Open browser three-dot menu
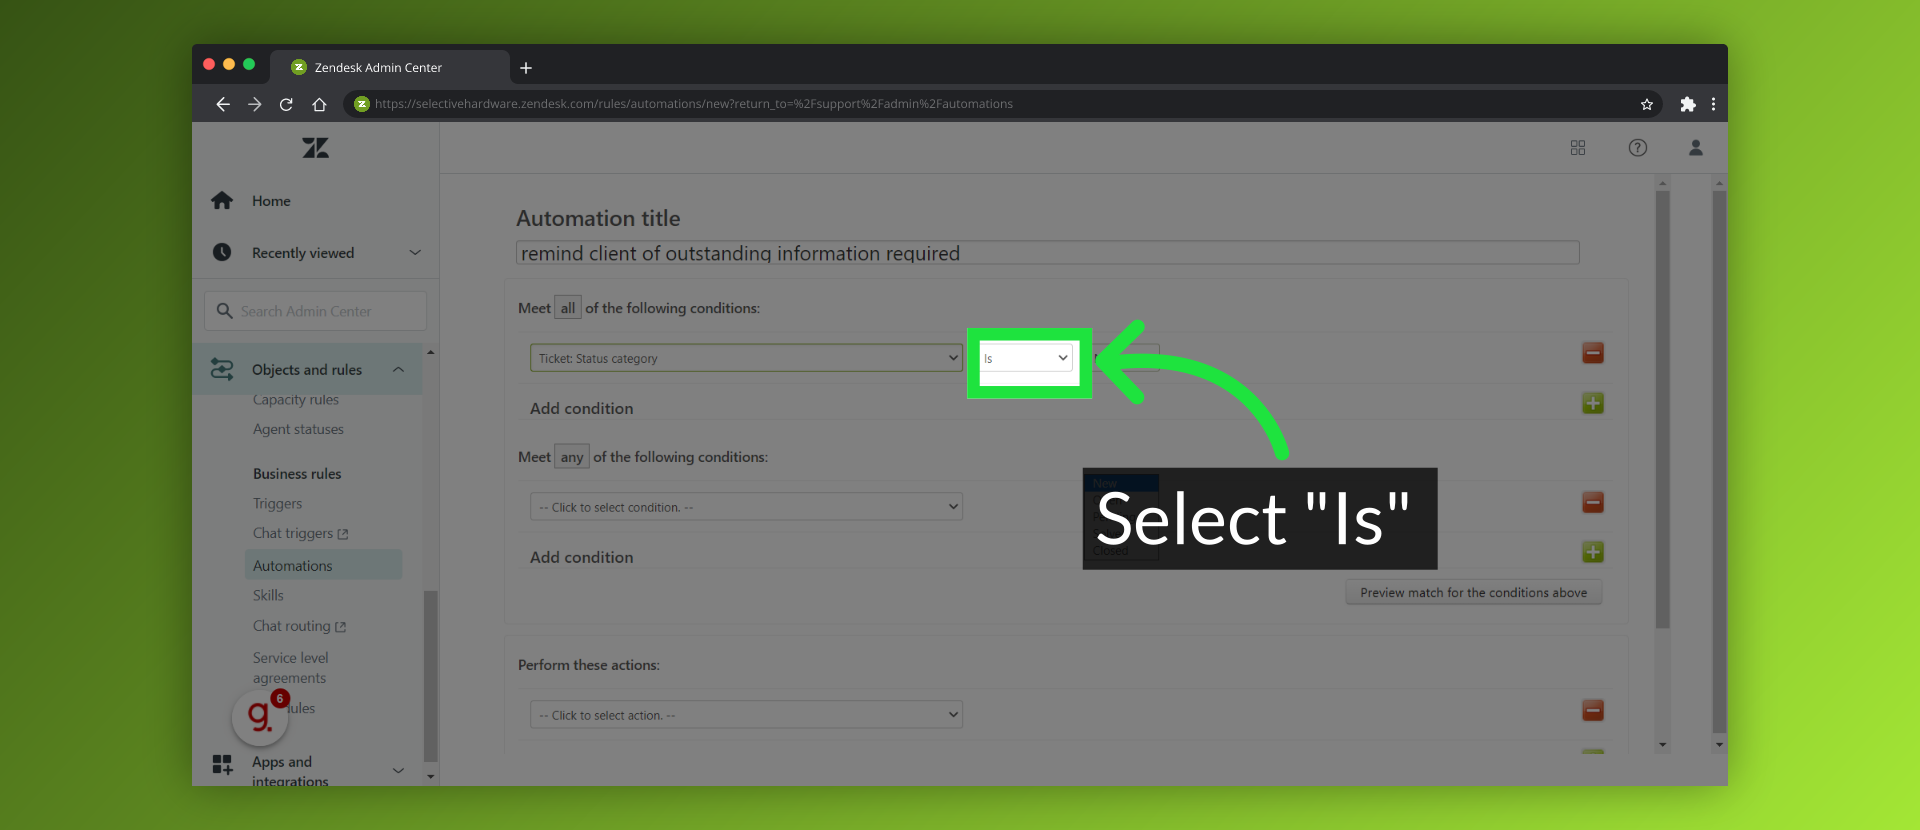This screenshot has height=830, width=1920. tap(1713, 104)
